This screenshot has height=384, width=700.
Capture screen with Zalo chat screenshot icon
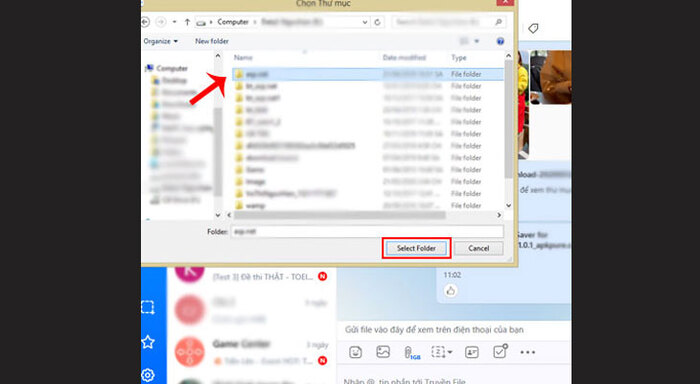(x=438, y=352)
